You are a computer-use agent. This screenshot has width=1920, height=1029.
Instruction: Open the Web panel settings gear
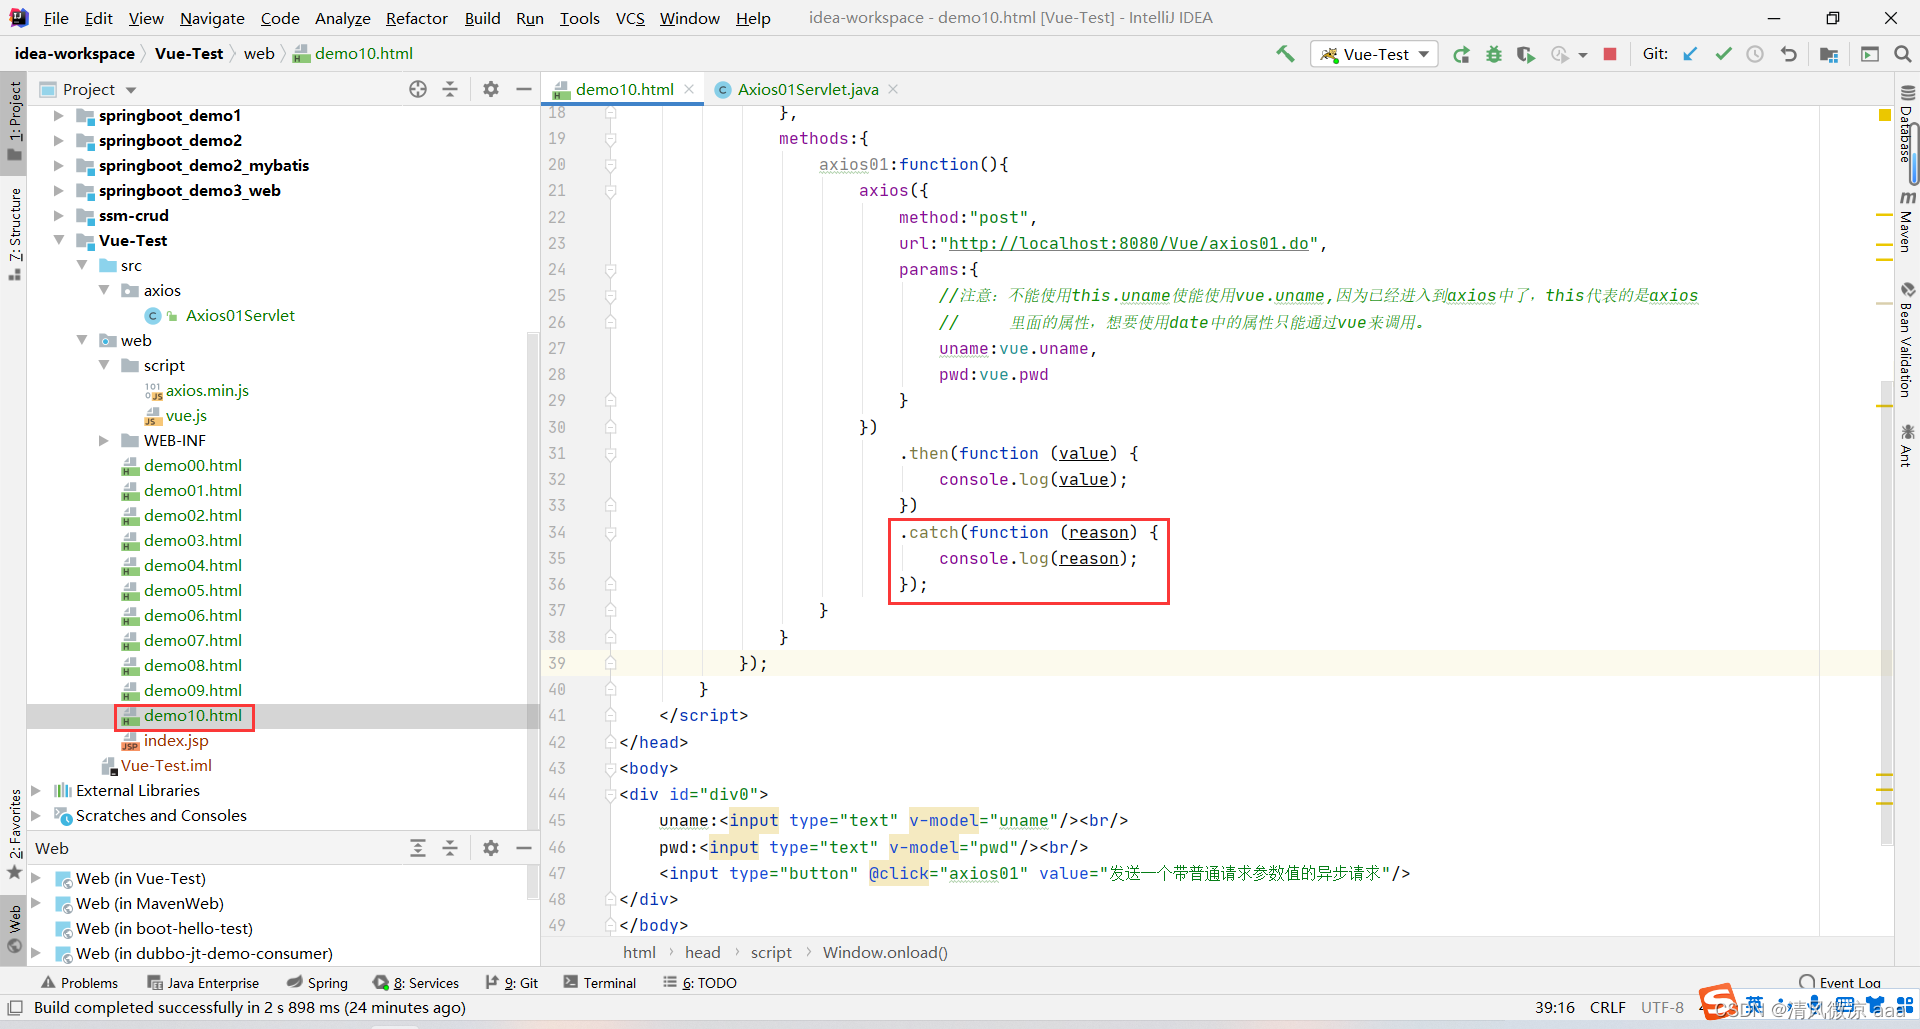491,848
